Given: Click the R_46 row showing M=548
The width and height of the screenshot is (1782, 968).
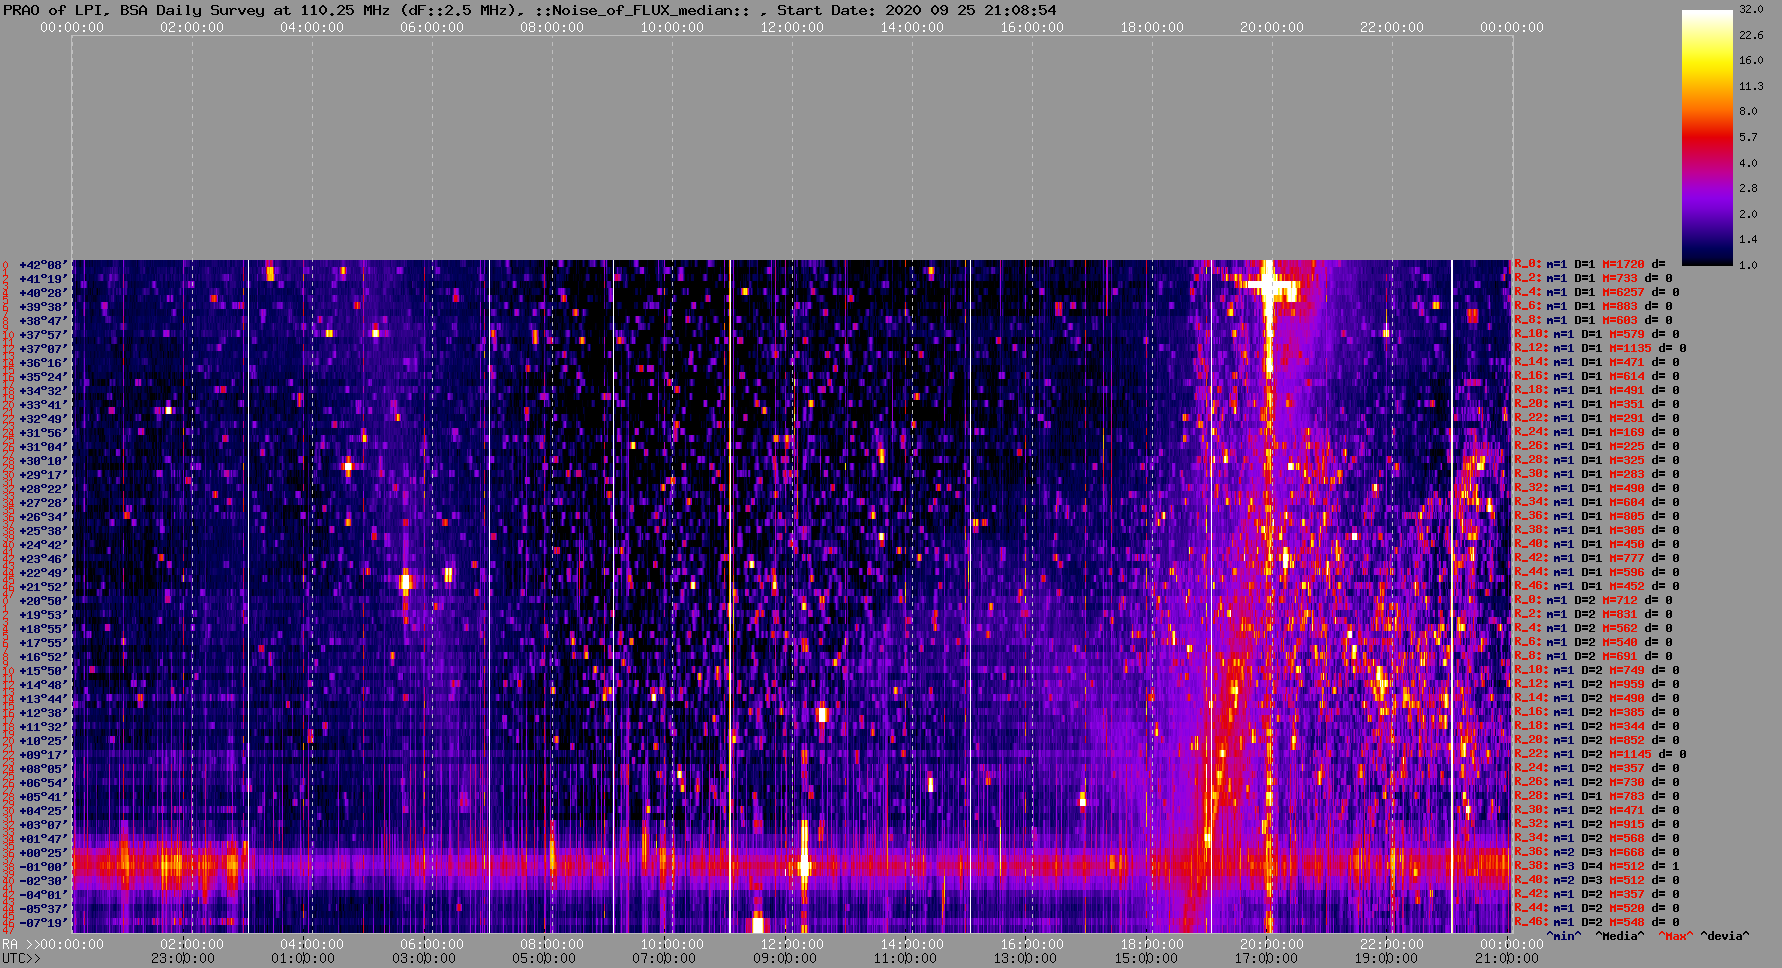Looking at the screenshot, I should [x=1597, y=923].
